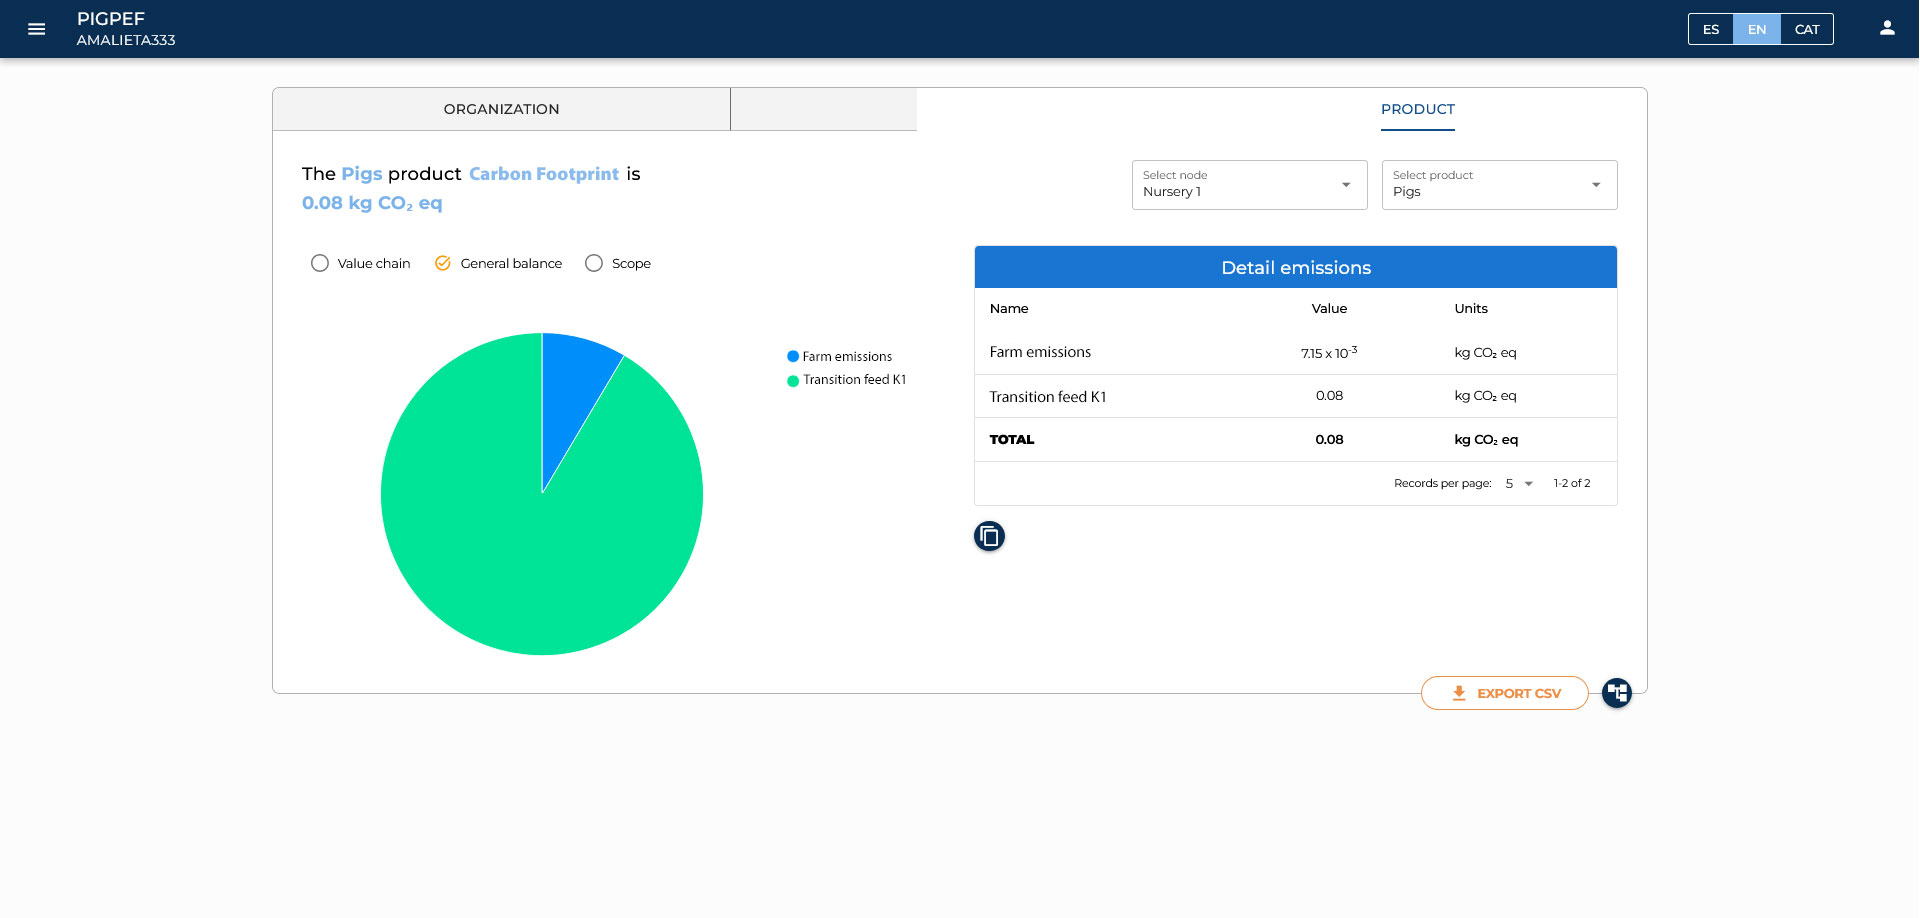The height and width of the screenshot is (918, 1920).
Task: Click the Farm emissions legend dot
Action: [x=793, y=357]
